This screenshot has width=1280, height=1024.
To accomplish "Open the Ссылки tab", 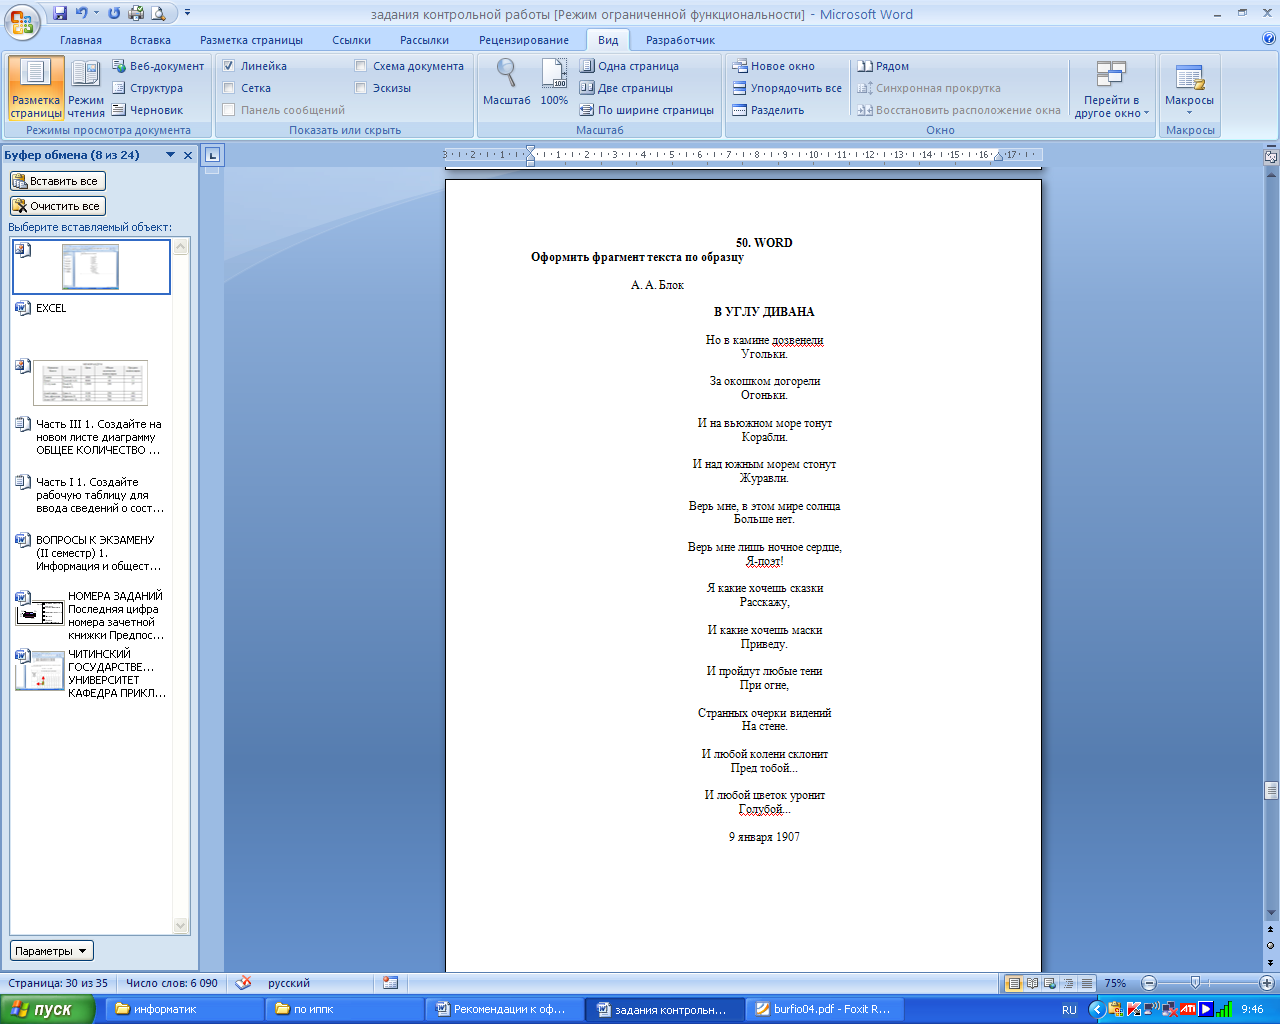I will tap(351, 40).
